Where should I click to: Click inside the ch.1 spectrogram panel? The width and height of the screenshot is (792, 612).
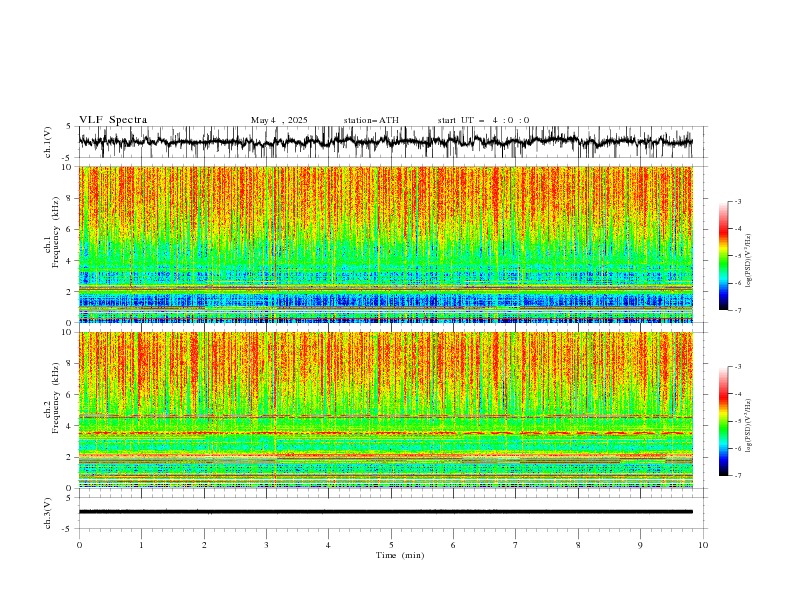pos(385,244)
